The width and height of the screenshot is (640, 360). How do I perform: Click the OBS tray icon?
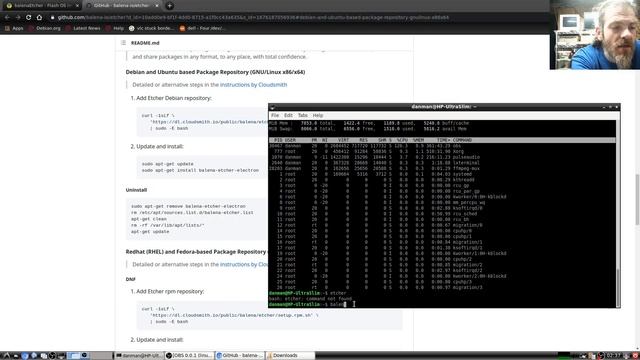(601, 356)
